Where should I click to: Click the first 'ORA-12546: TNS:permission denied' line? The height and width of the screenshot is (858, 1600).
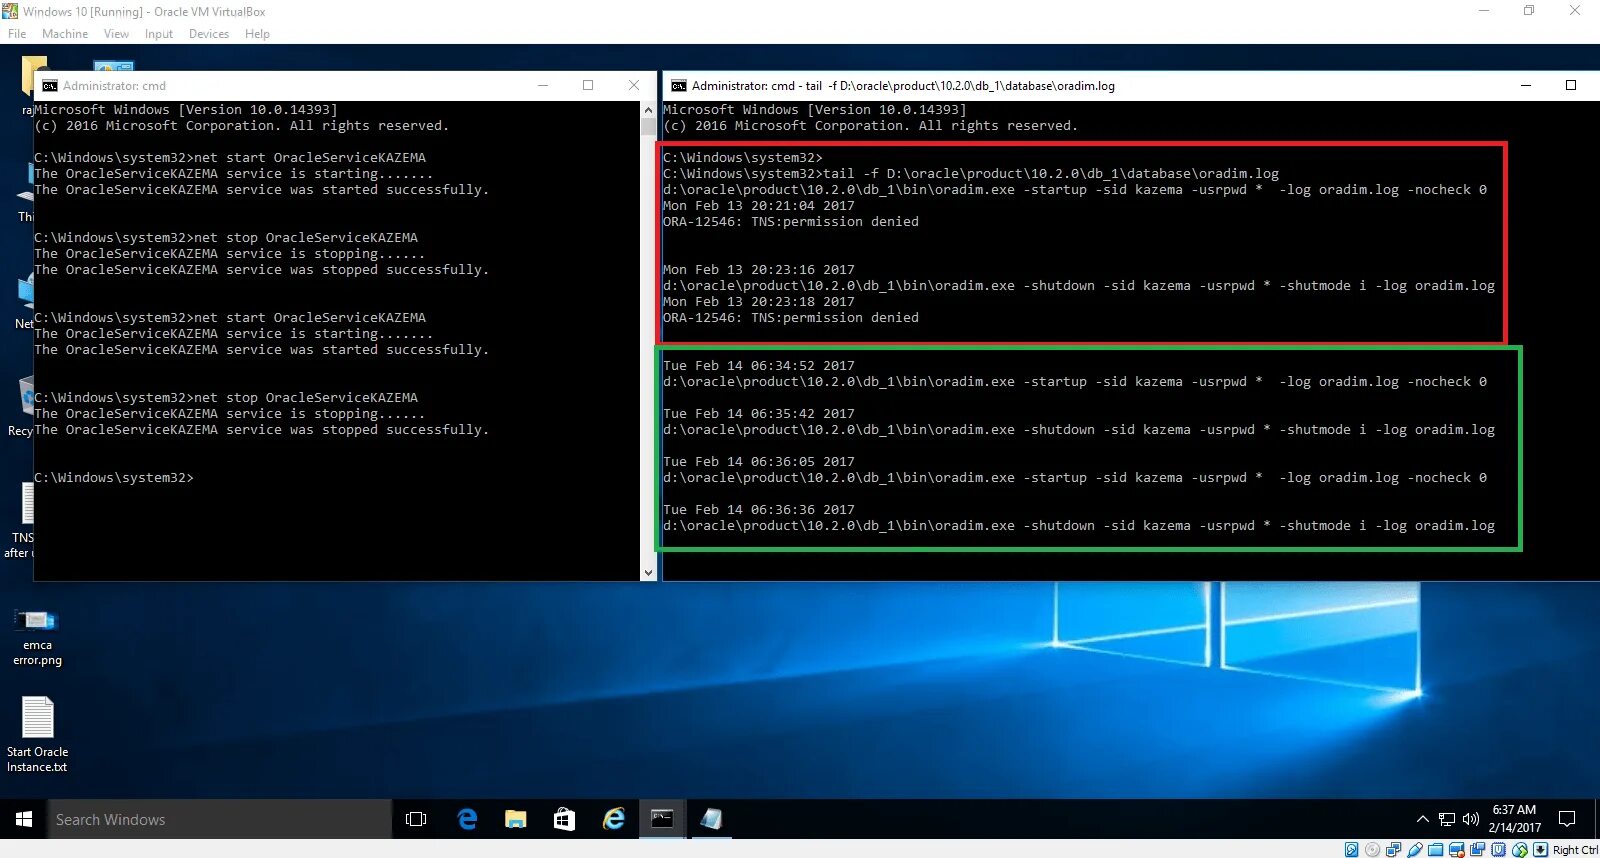[791, 222]
